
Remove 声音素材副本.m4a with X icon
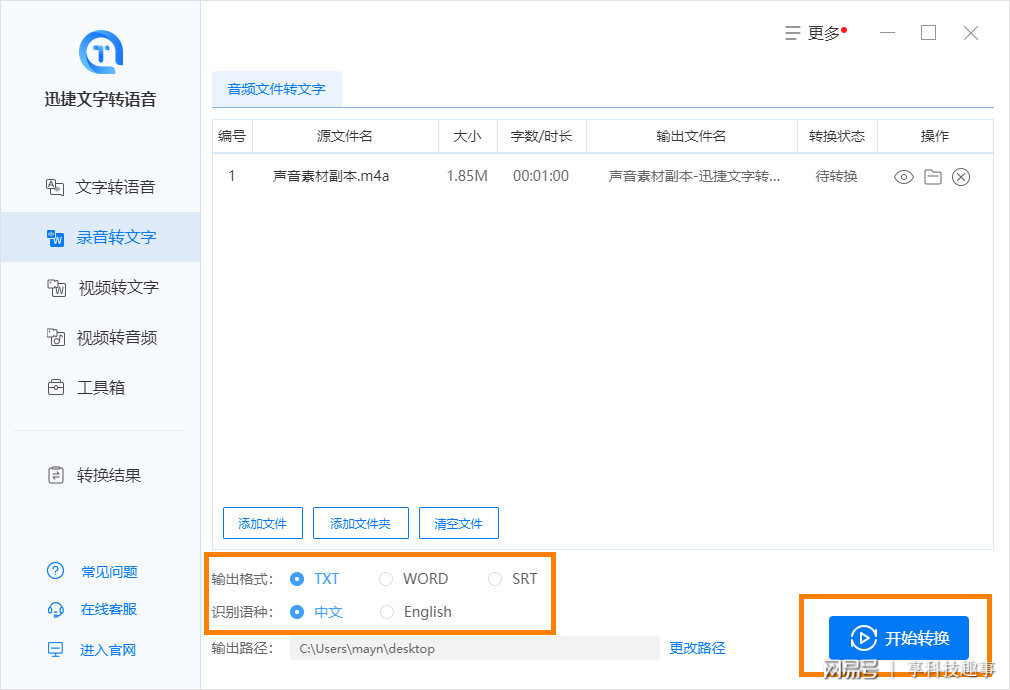[x=961, y=177]
